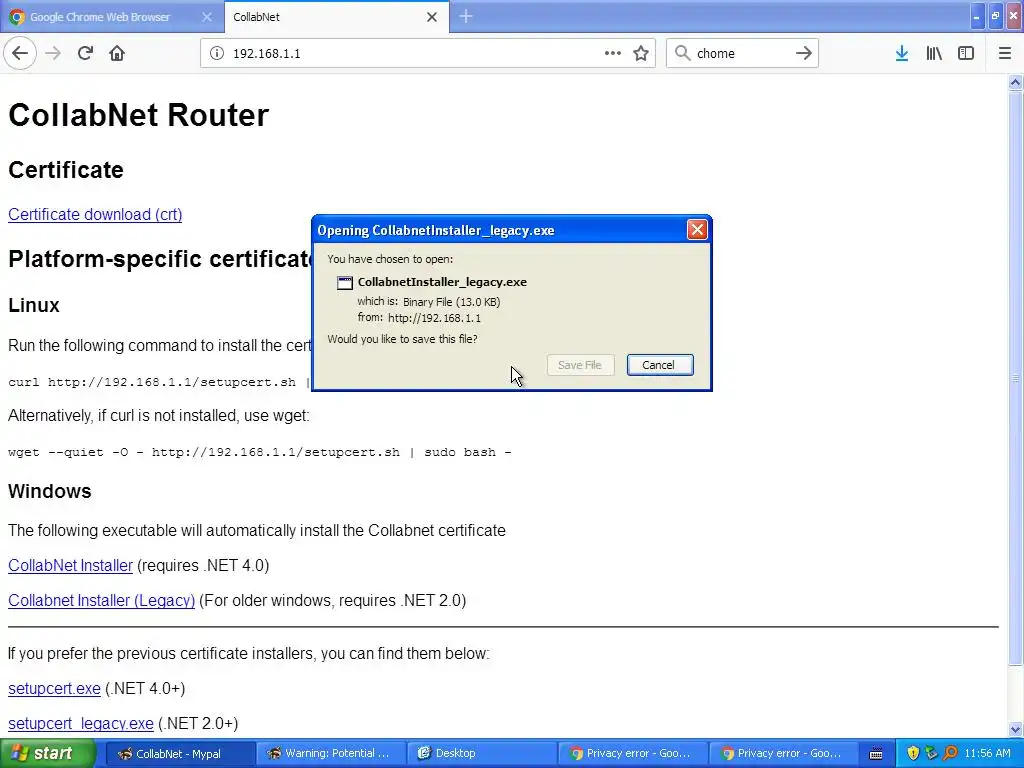
Task: Click the page scrollbar up arrow
Action: (x=1015, y=82)
